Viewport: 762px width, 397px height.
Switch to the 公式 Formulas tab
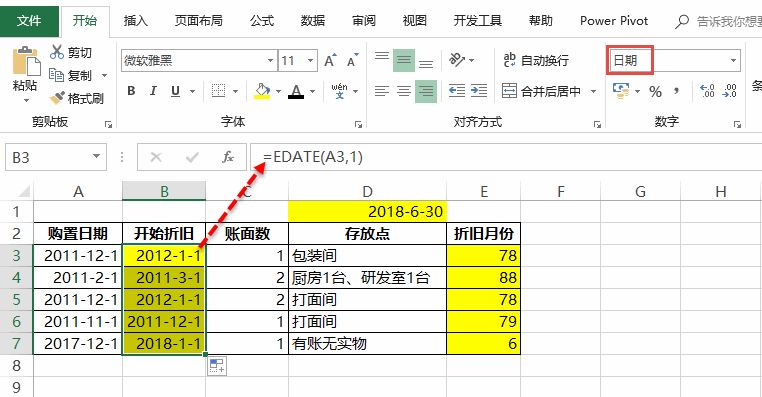click(x=262, y=21)
